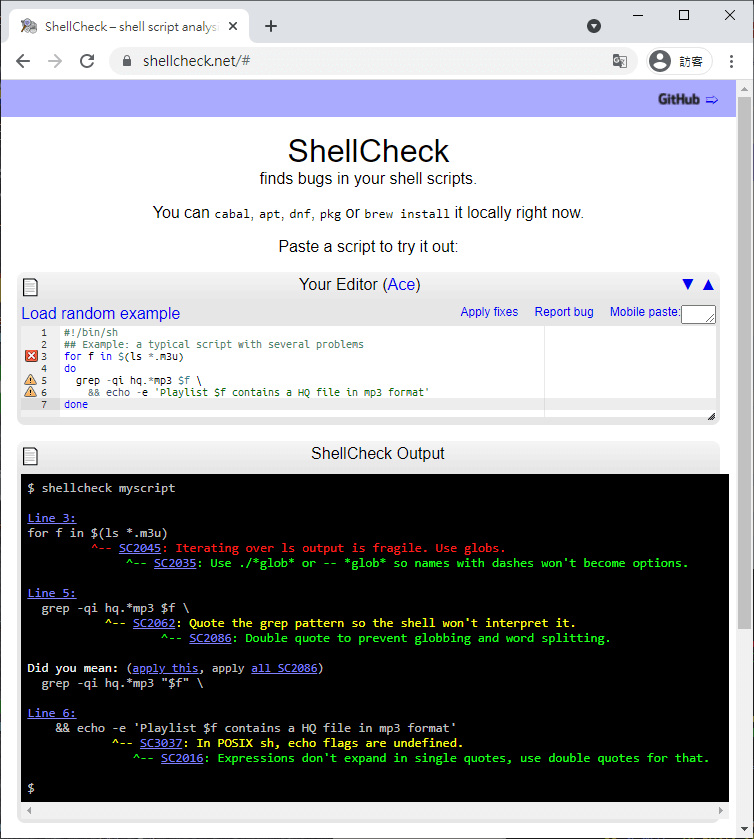Screen dimensions: 754x839
Task: Focus the address bar with shellcheck.net
Action: click(369, 61)
